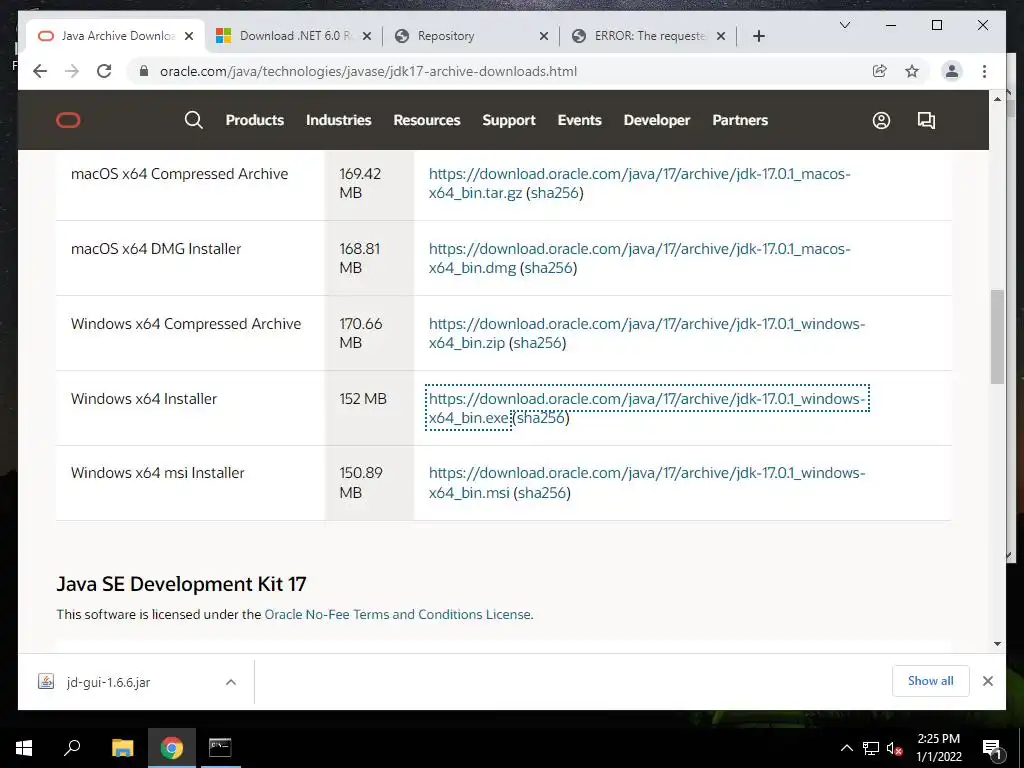The height and width of the screenshot is (768, 1024).
Task: Open a new tab with plus button
Action: (758, 36)
